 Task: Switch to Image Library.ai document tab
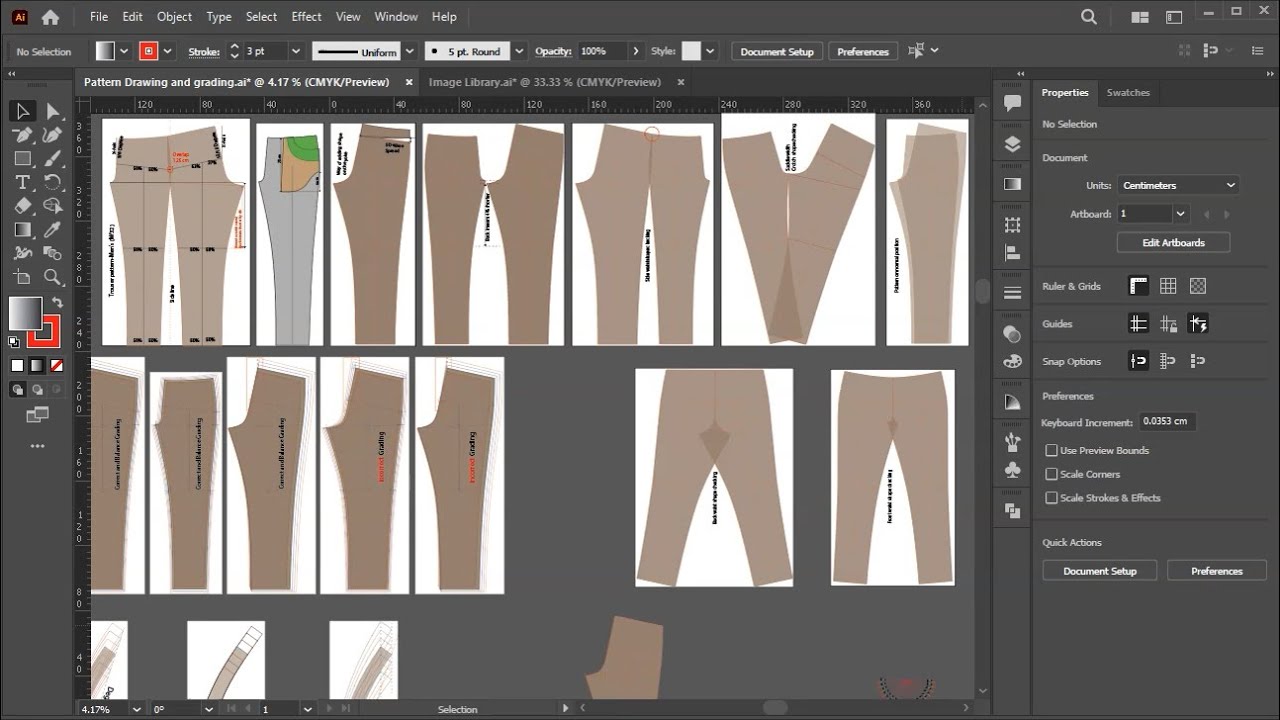point(545,82)
